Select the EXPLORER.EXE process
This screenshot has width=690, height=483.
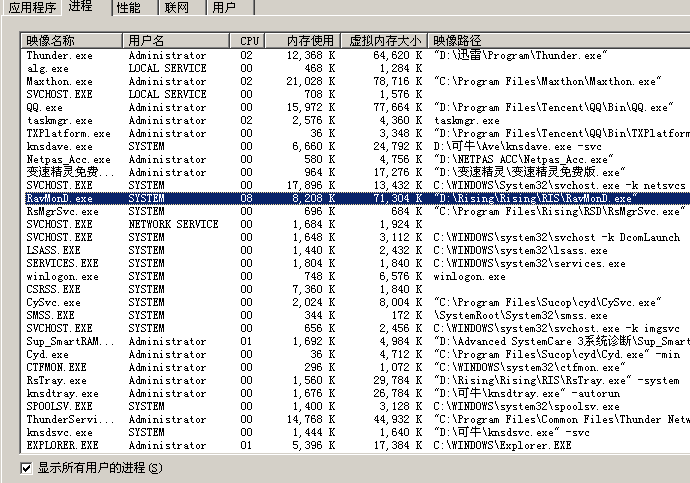(356, 445)
